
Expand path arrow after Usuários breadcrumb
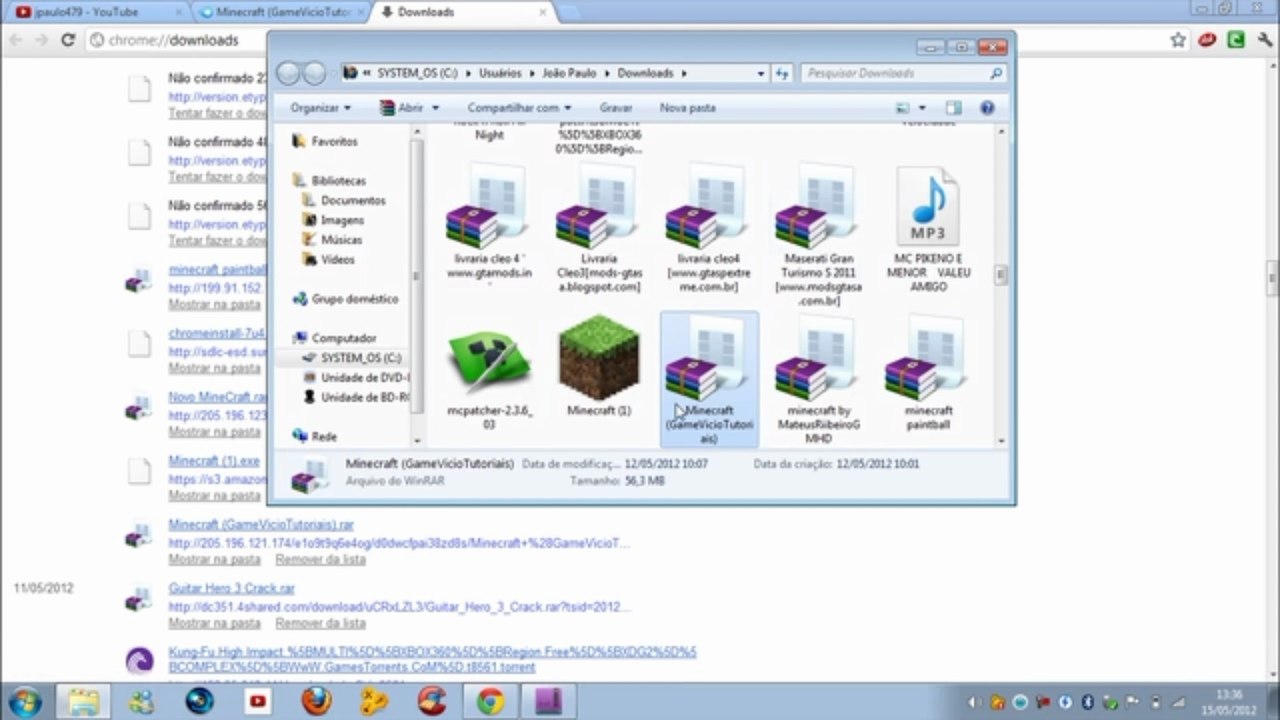[531, 73]
